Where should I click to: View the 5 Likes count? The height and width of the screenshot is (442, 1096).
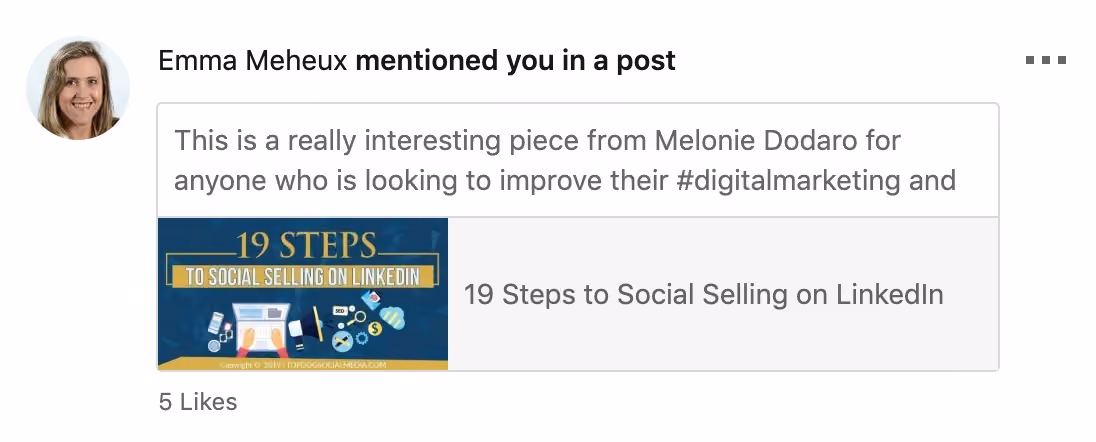[x=198, y=402]
